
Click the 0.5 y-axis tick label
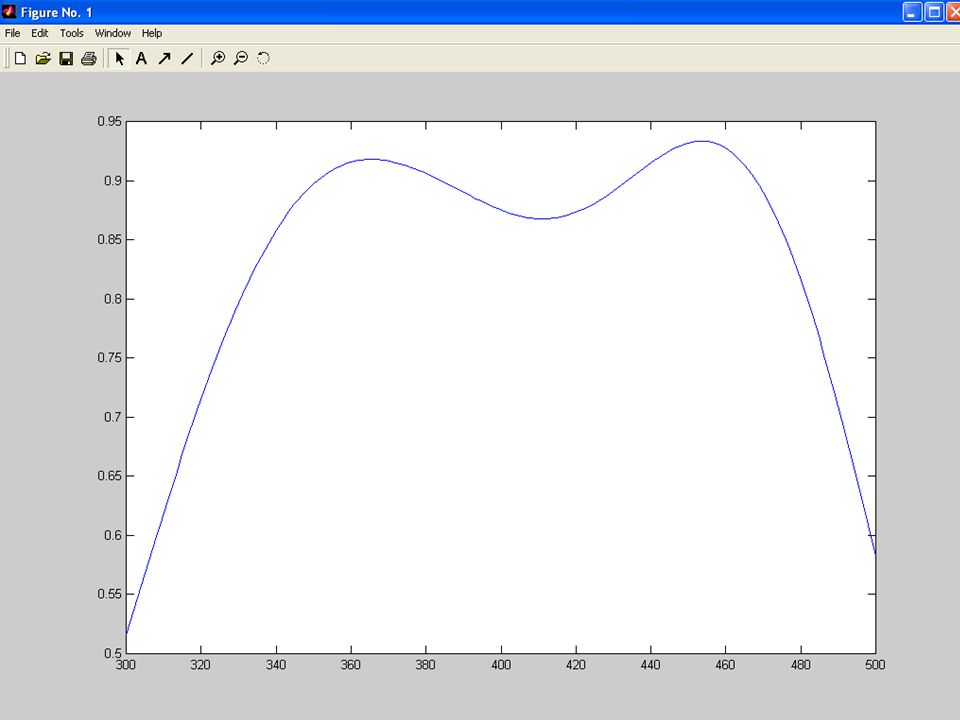[113, 653]
